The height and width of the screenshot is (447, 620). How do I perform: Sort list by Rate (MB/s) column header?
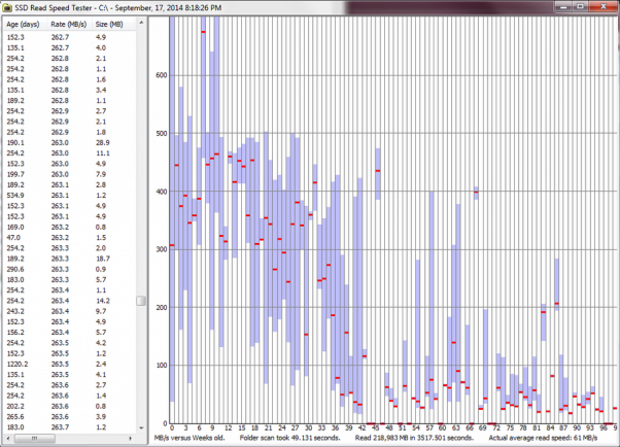tap(67, 23)
